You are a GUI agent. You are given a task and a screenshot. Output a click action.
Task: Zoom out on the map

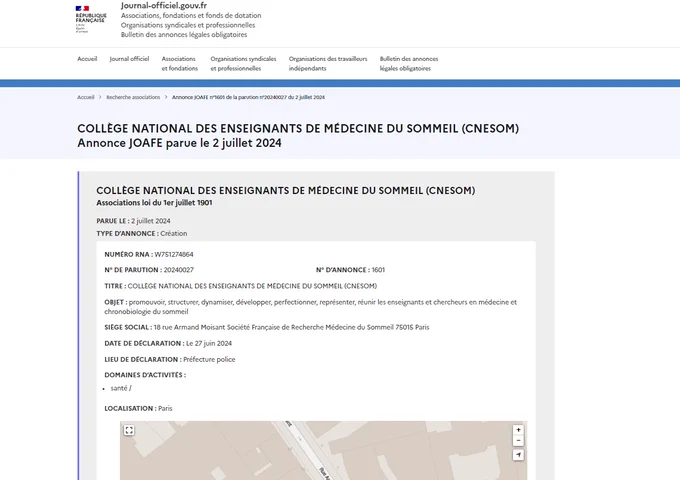[518, 441]
